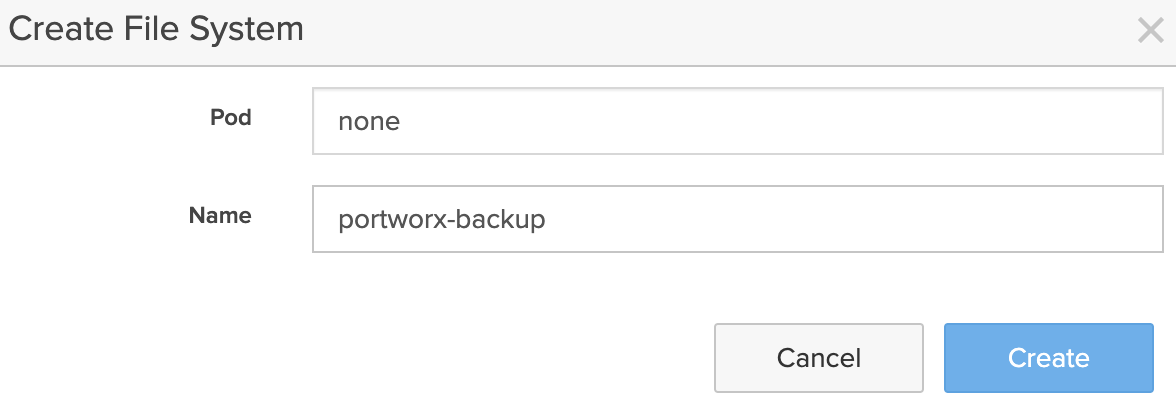
Task: Close the Create File System dialog
Action: (1151, 31)
